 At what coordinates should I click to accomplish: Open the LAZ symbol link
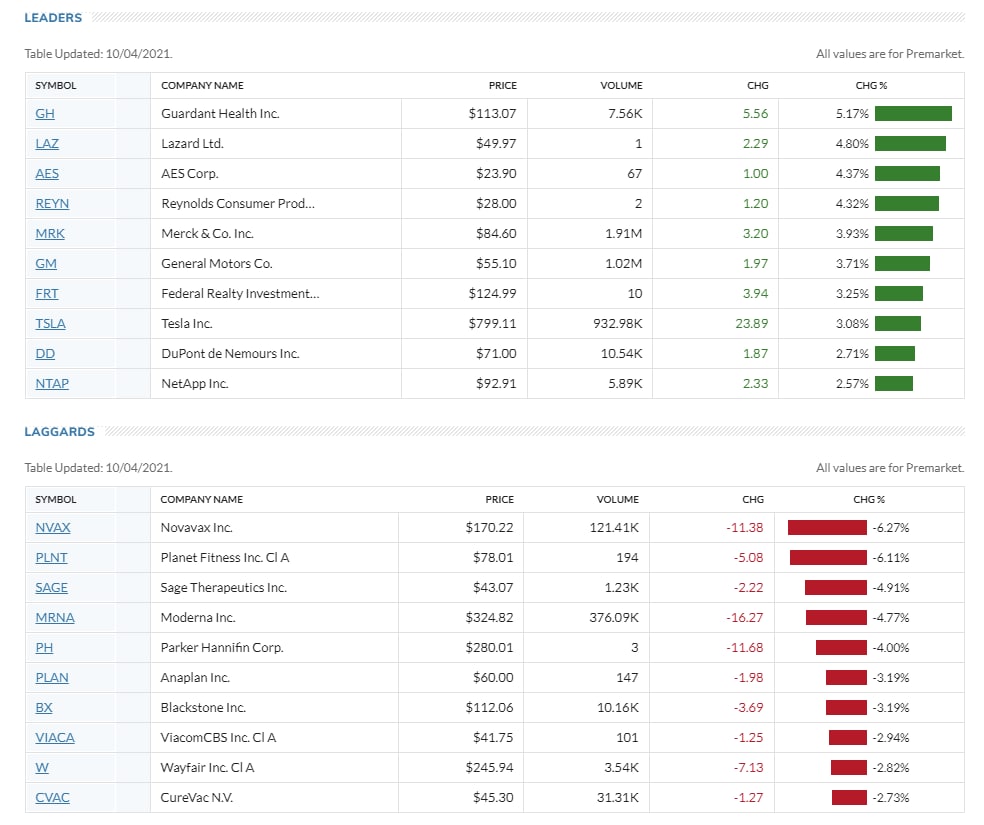(x=47, y=144)
